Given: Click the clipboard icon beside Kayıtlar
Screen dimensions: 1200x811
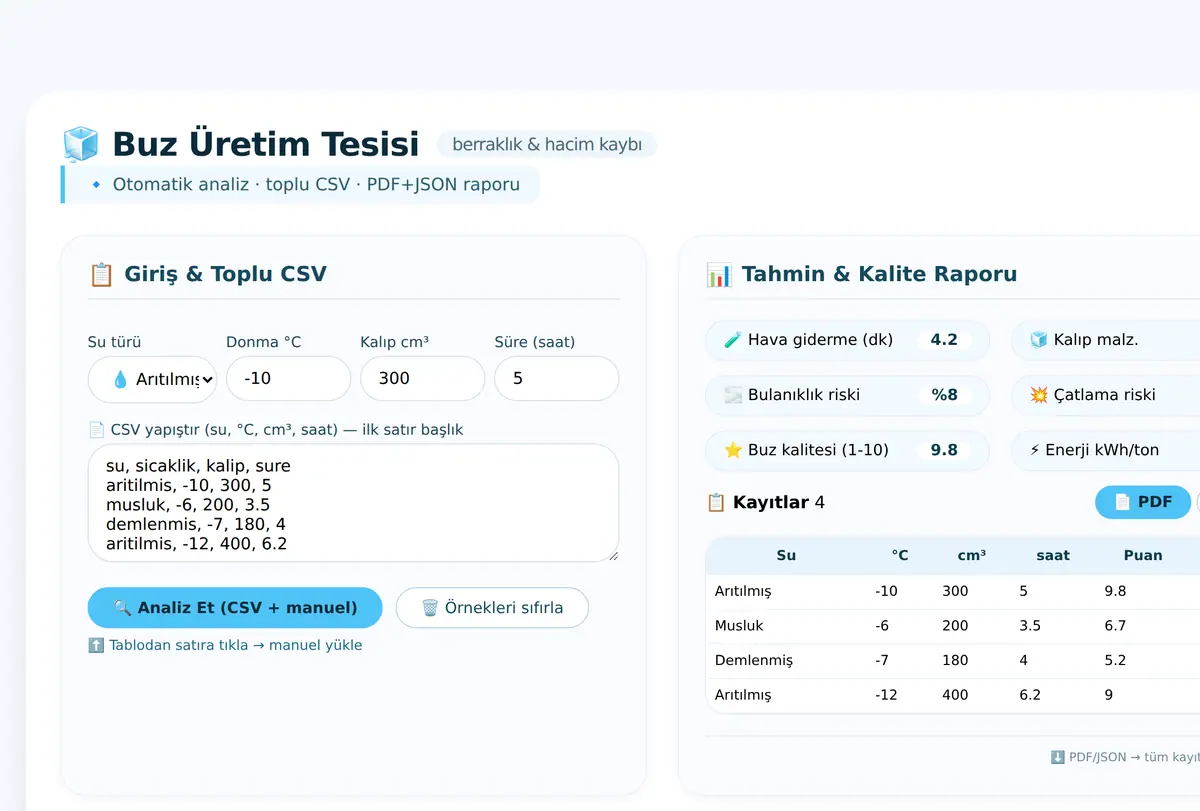Looking at the screenshot, I should point(716,502).
